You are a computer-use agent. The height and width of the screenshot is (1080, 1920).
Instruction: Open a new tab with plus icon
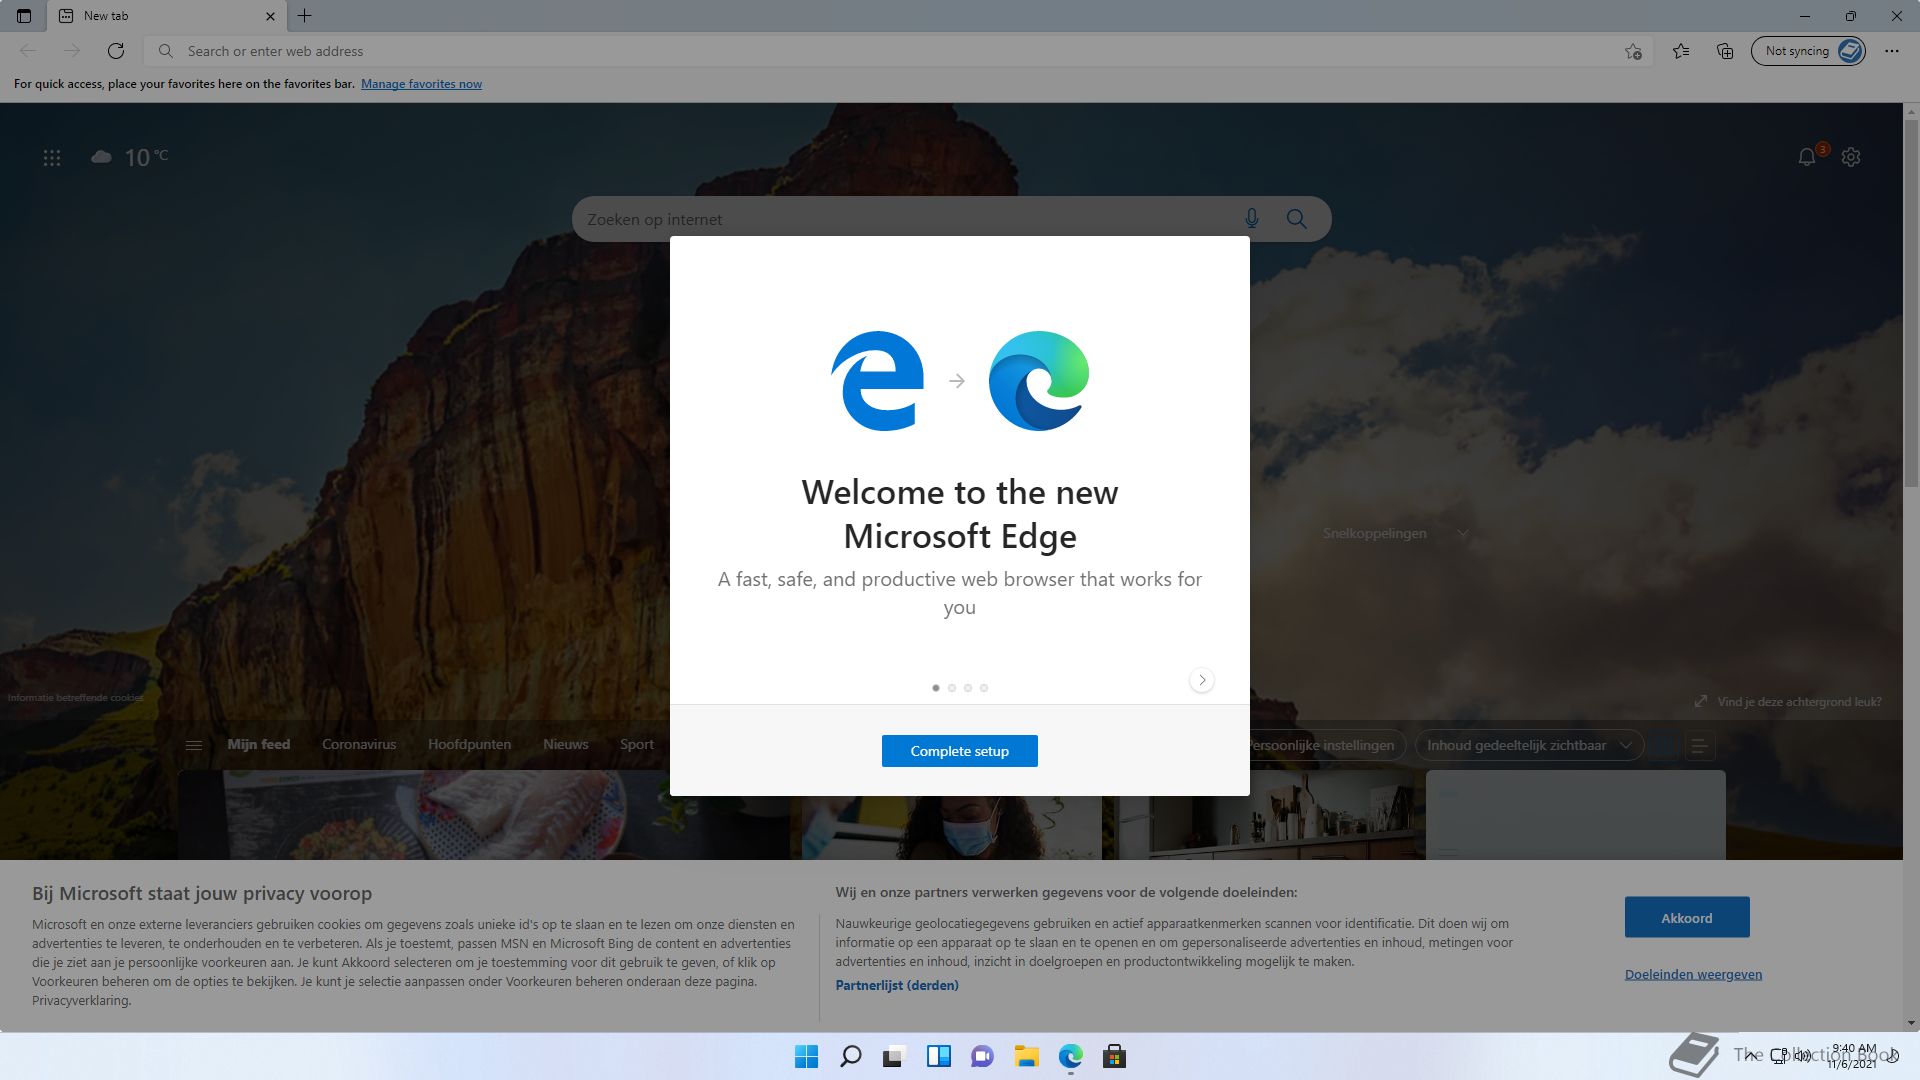[305, 16]
